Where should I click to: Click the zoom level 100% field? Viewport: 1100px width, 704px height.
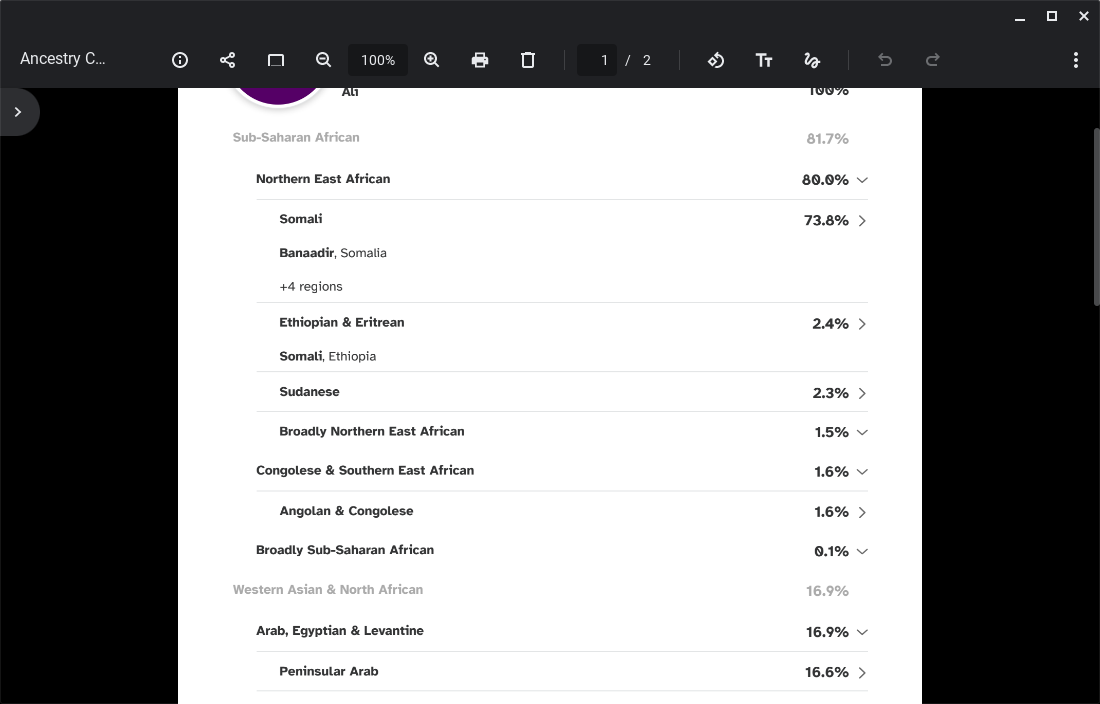pos(378,60)
